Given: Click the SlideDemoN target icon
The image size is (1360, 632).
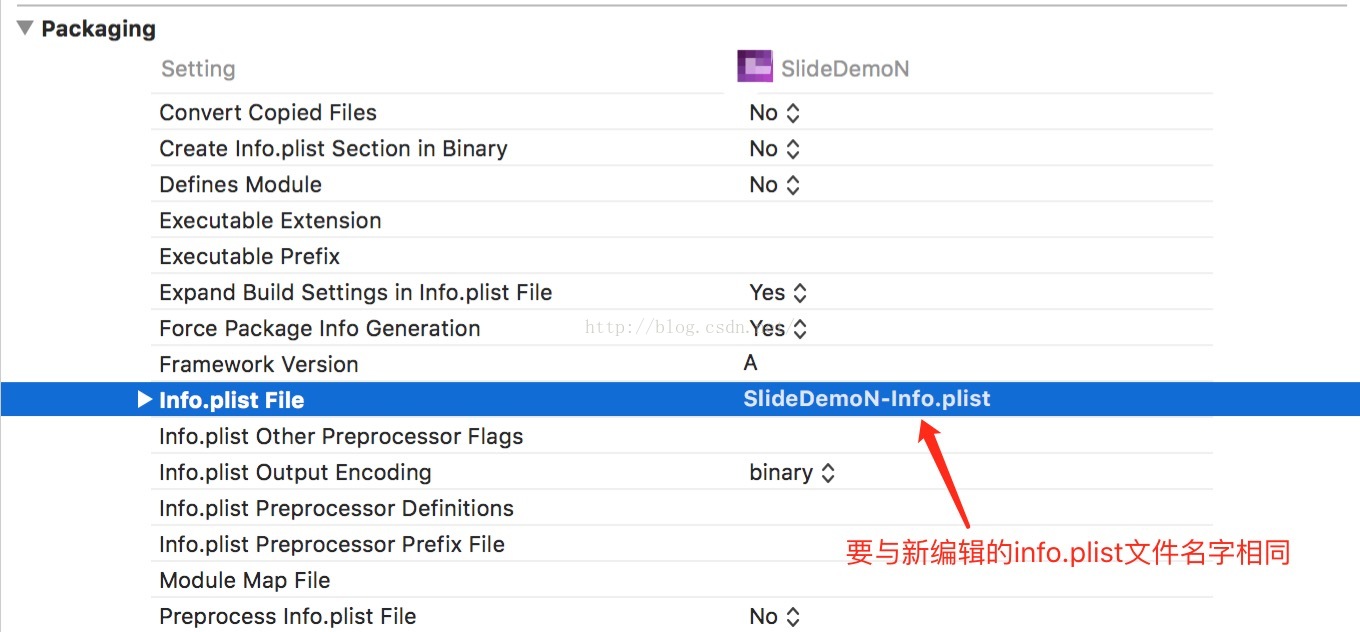Looking at the screenshot, I should click(x=755, y=67).
